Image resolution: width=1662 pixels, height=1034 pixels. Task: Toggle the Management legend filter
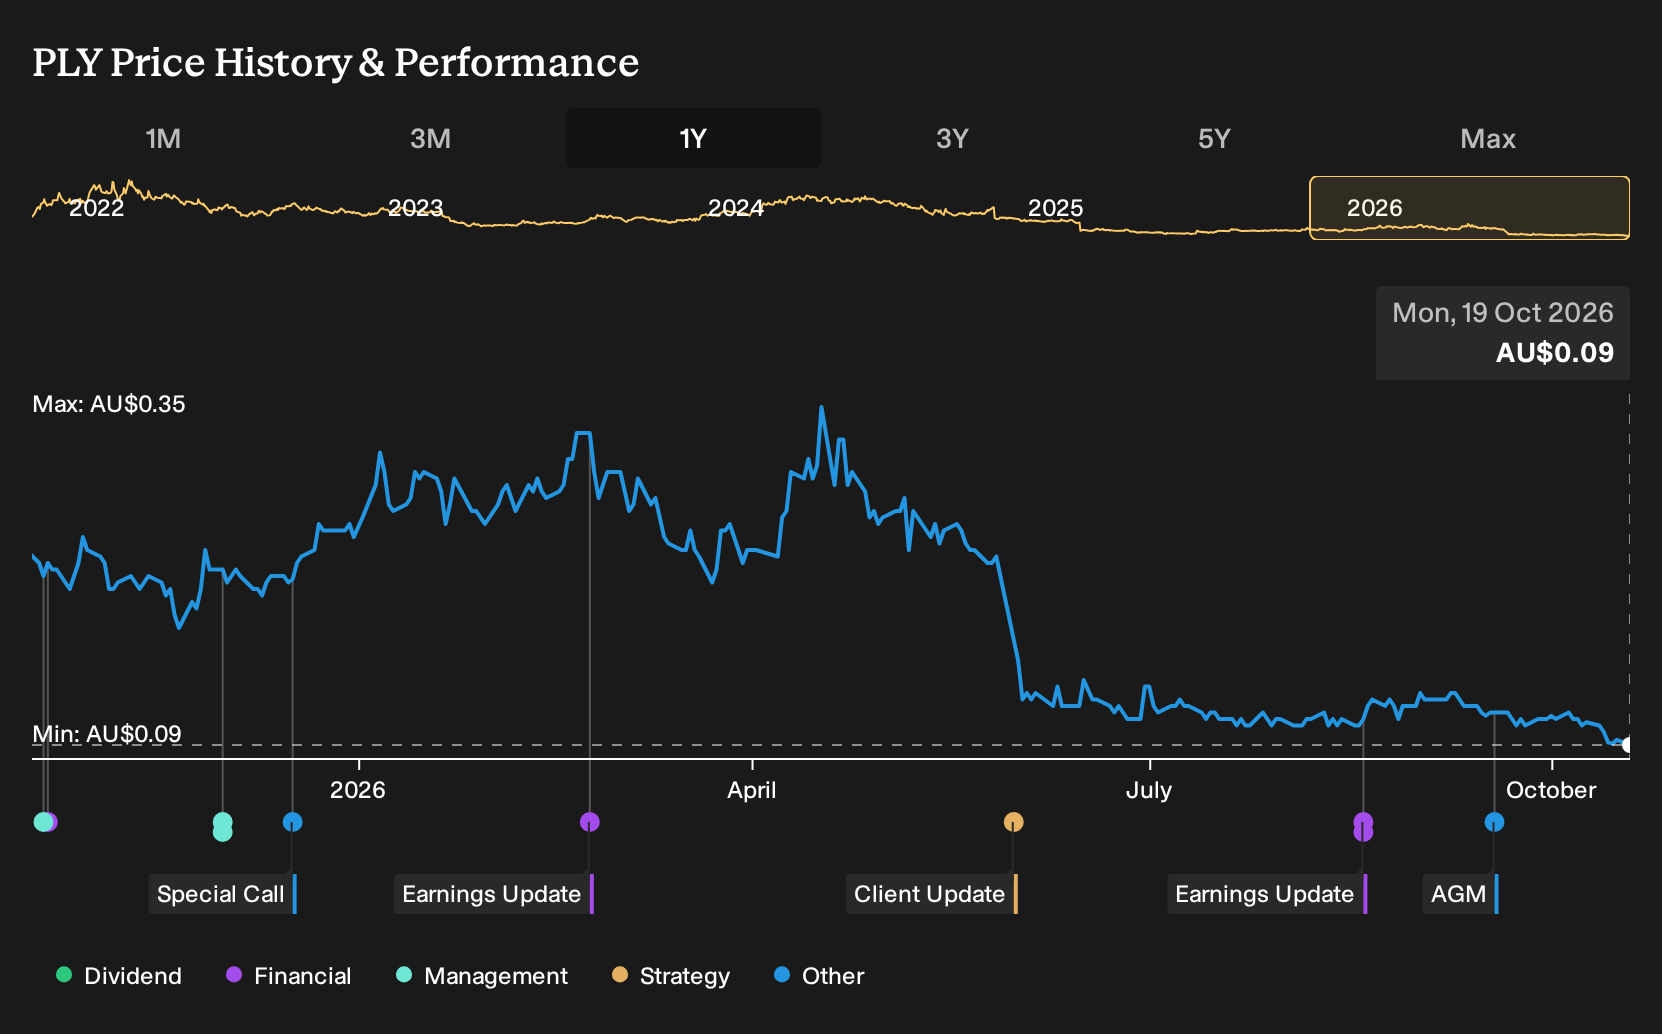(482, 976)
